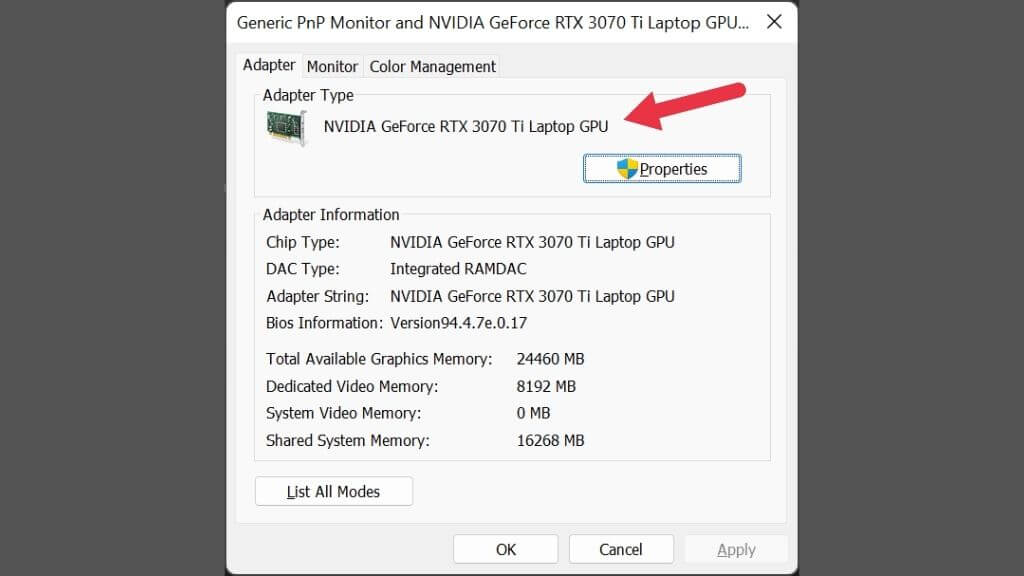
Task: Click the List All Modes button
Action: point(334,491)
